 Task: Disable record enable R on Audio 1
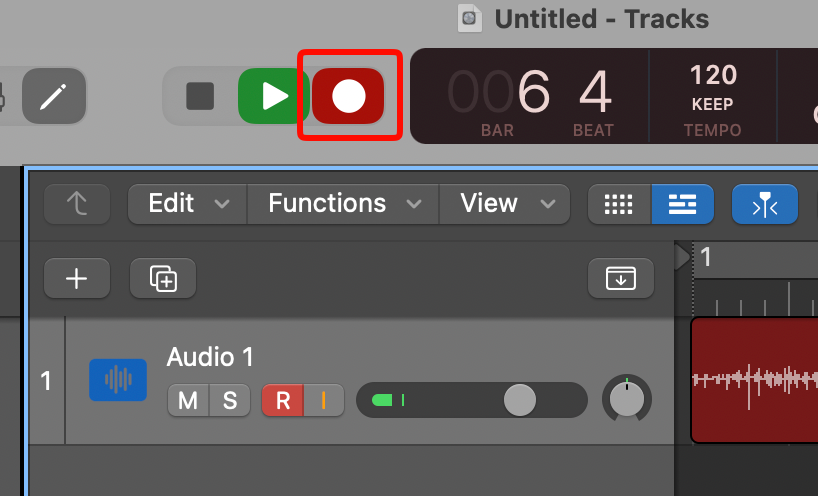(283, 400)
